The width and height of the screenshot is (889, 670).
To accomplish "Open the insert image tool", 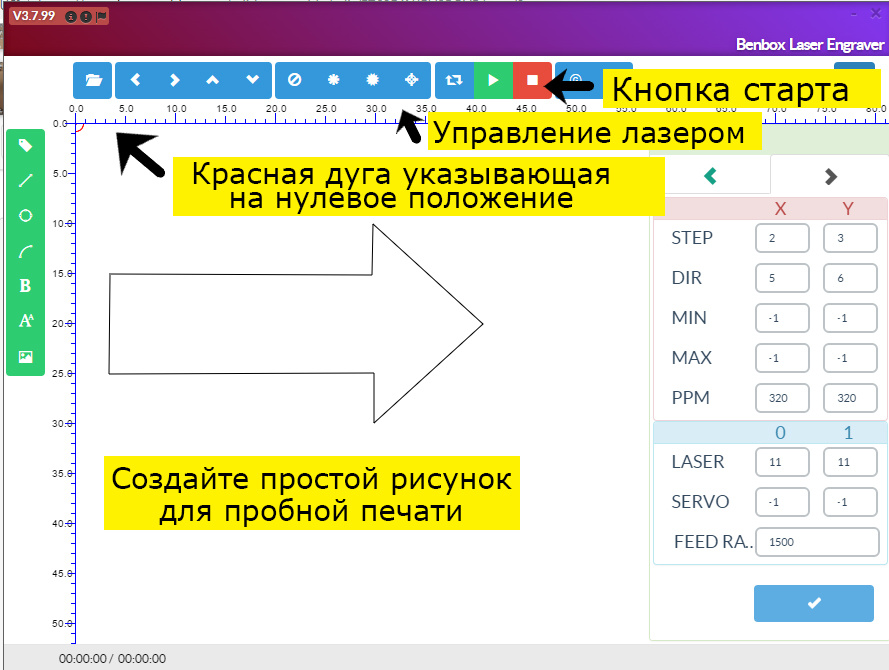I will pyautogui.click(x=26, y=357).
